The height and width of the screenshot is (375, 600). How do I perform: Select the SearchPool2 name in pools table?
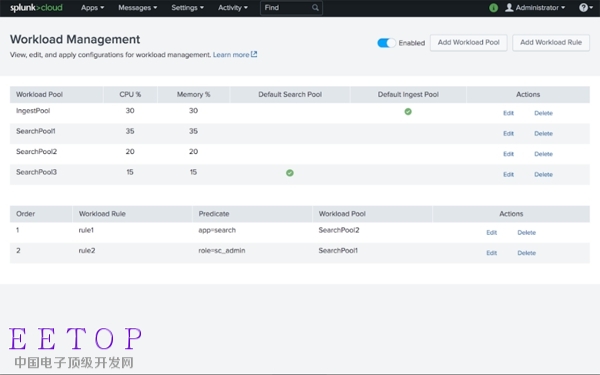tap(36, 152)
